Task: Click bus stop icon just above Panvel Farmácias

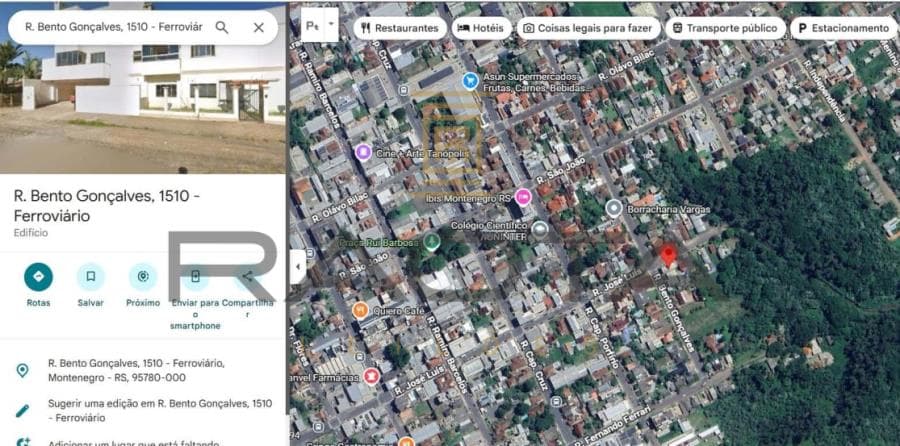Action: 359,356
